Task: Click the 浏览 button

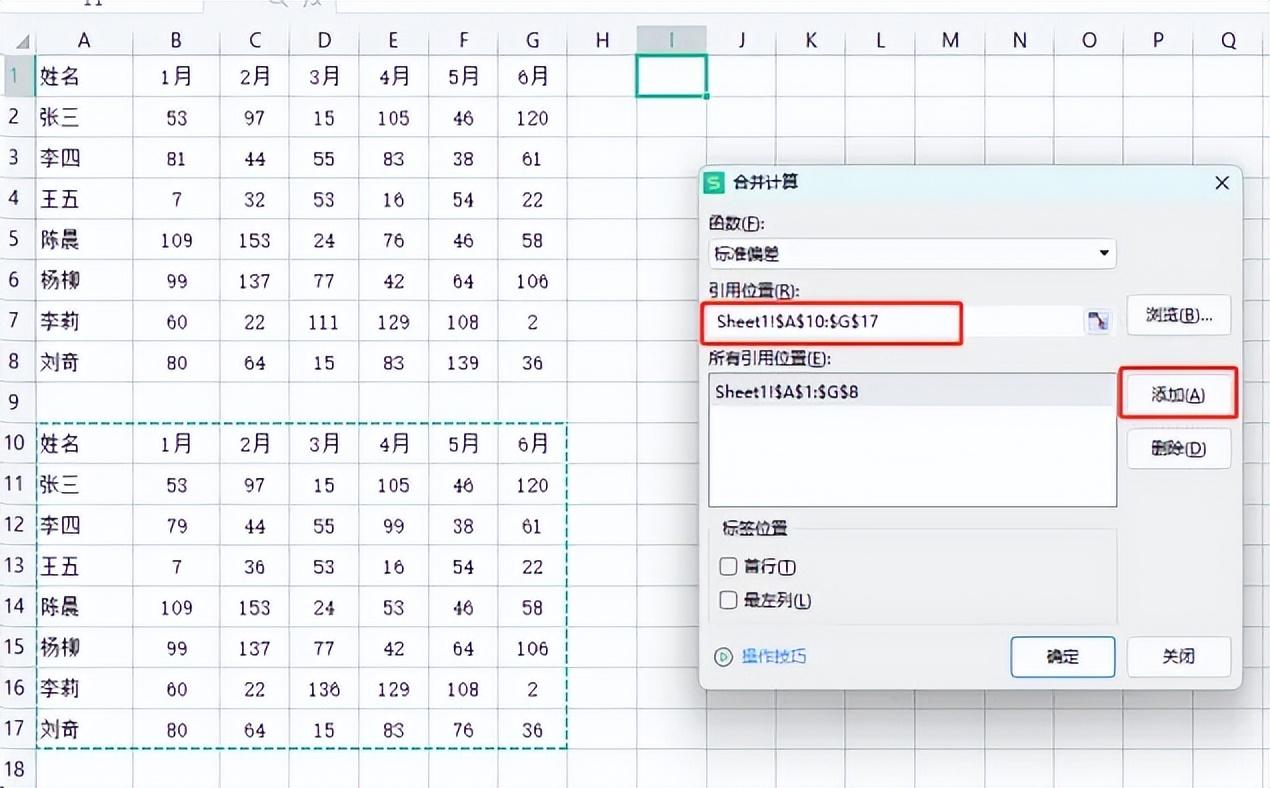Action: pos(1178,315)
